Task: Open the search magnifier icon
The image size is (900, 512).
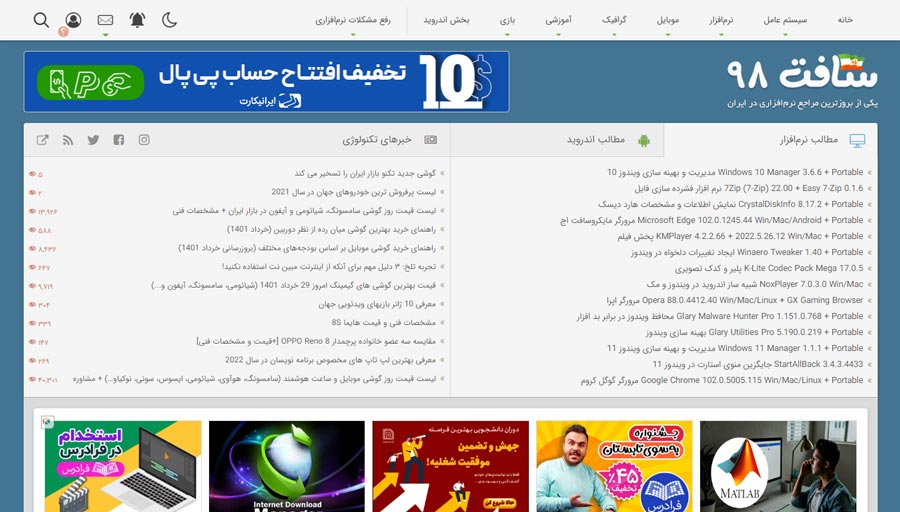Action: click(41, 20)
